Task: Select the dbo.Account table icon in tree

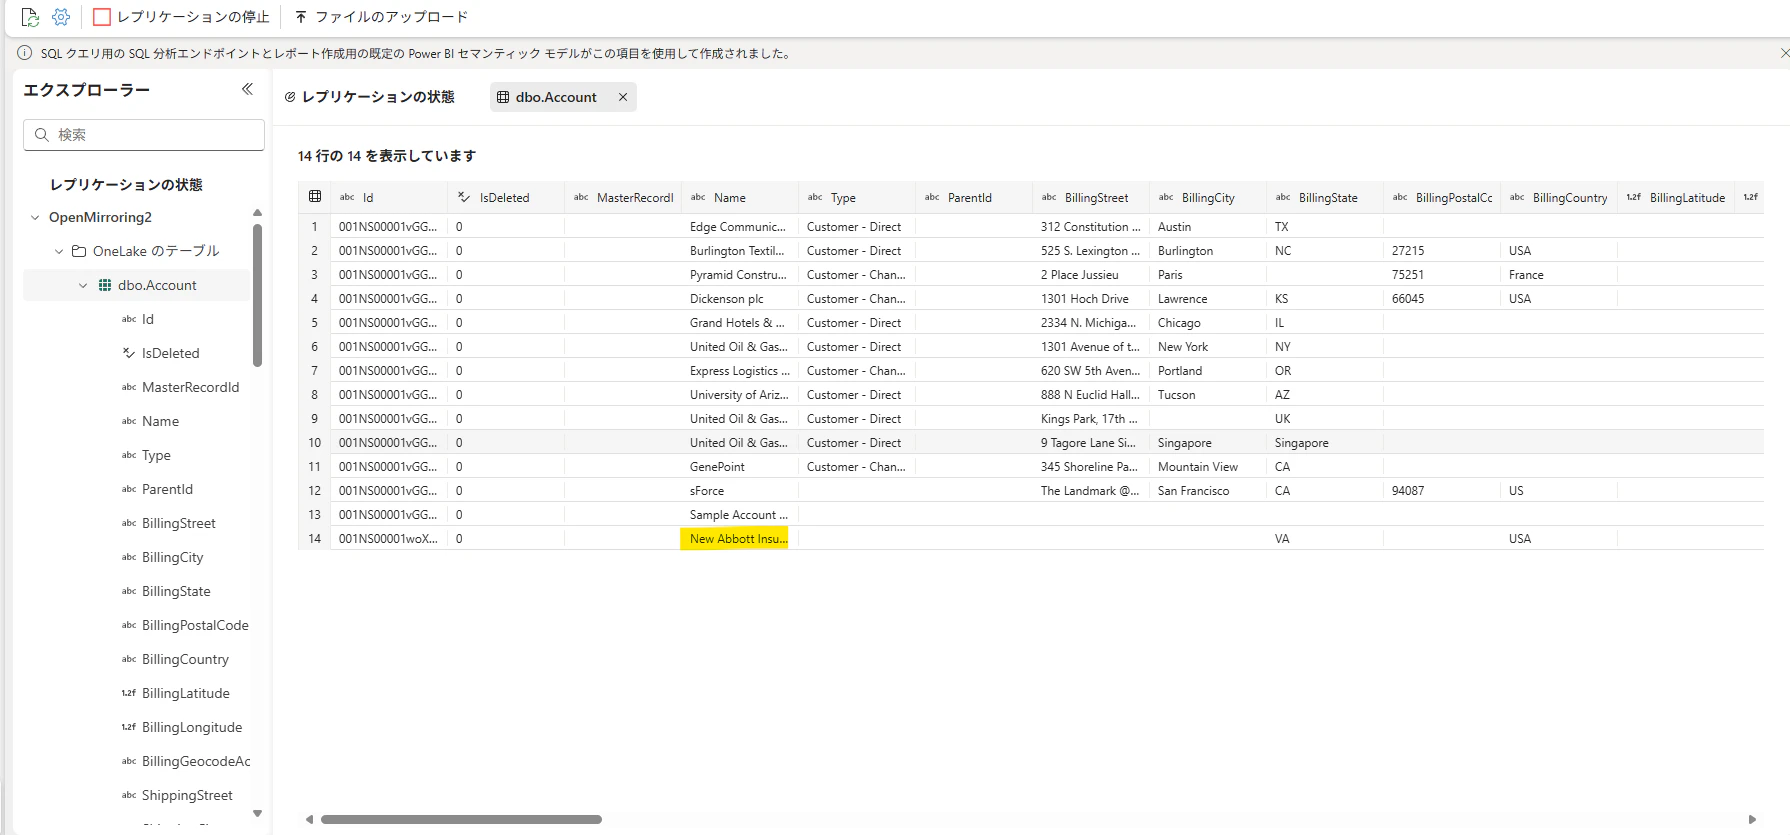Action: pyautogui.click(x=105, y=285)
